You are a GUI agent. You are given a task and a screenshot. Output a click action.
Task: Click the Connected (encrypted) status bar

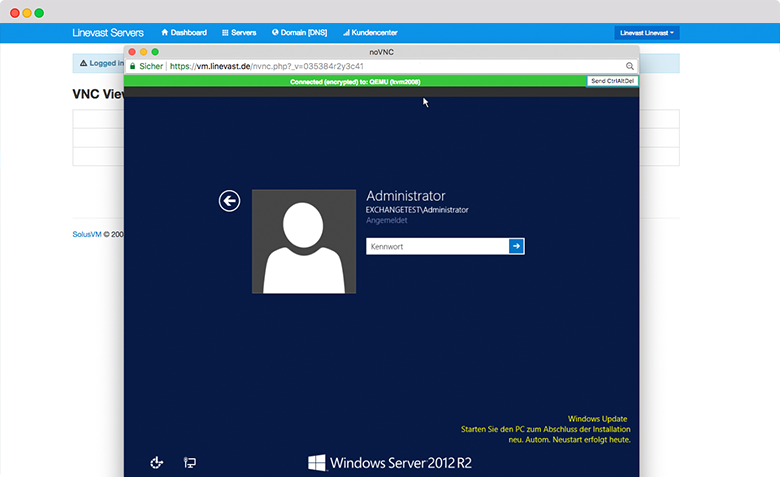pos(355,82)
